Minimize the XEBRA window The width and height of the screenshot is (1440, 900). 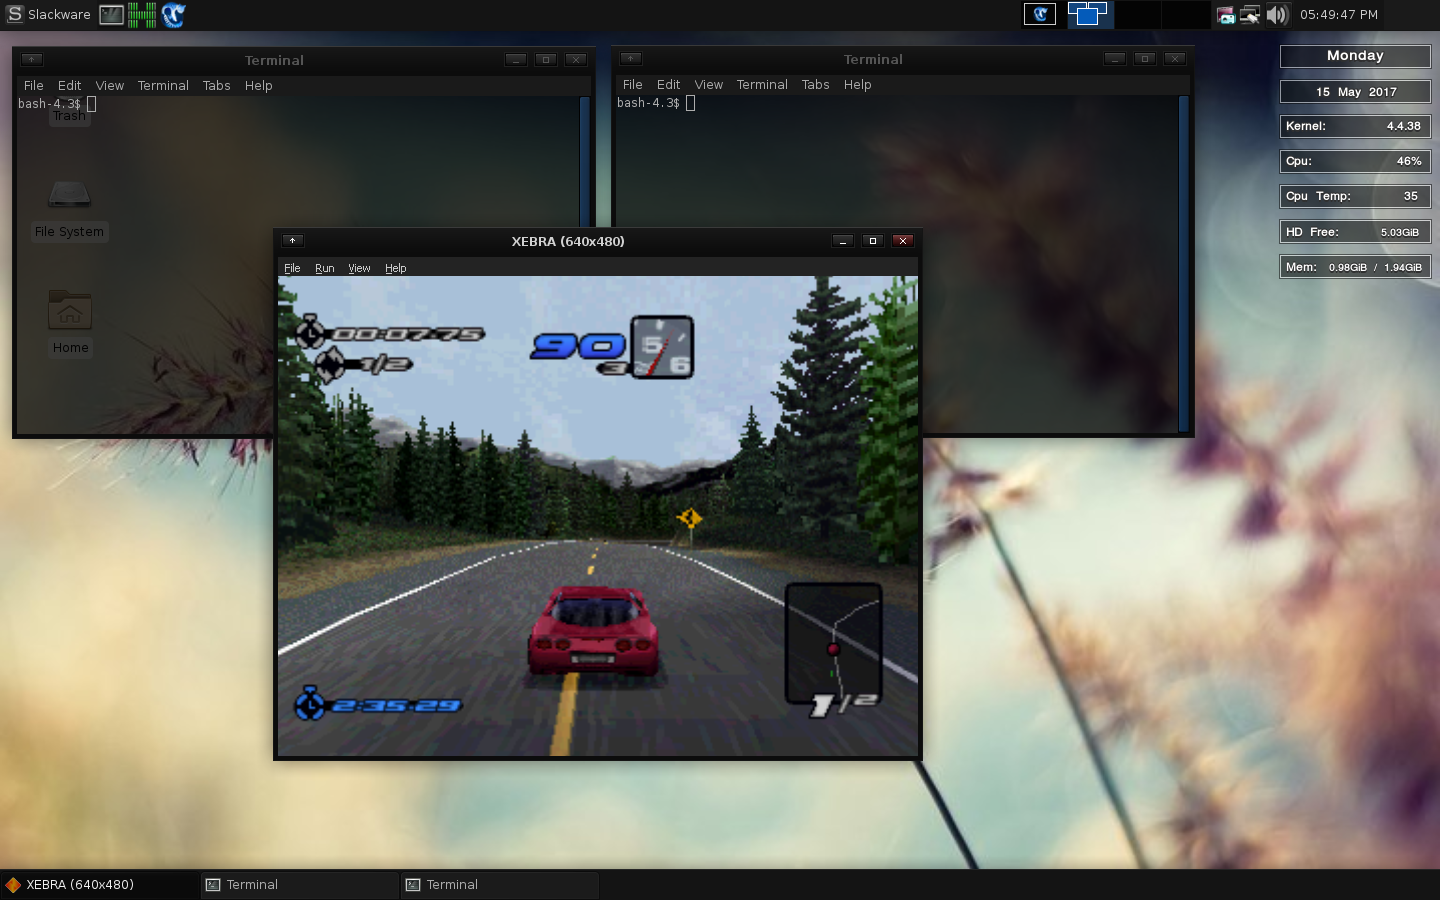(843, 241)
